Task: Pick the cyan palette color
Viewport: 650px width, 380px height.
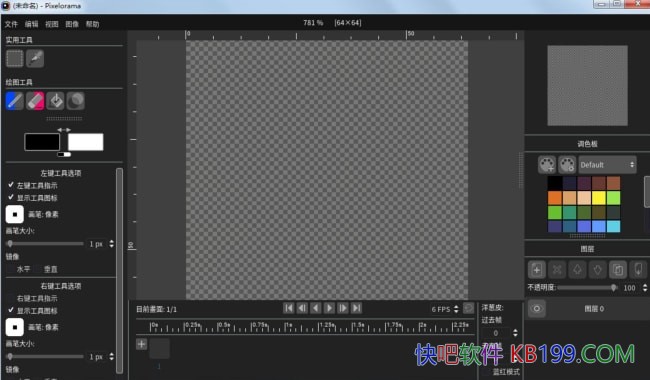Action: point(614,226)
